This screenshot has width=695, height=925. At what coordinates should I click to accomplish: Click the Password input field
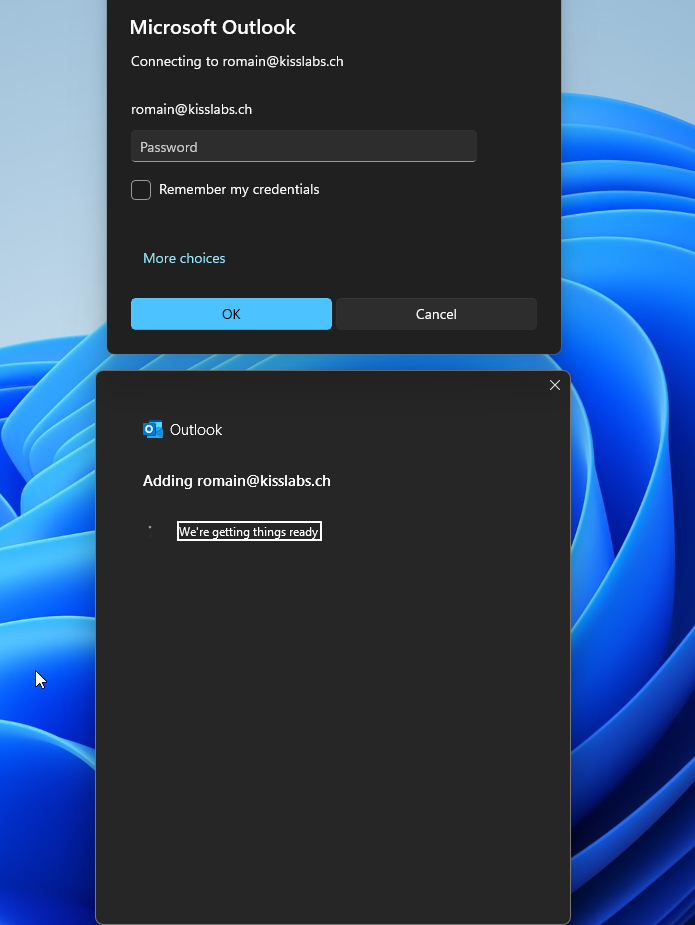pyautogui.click(x=303, y=147)
